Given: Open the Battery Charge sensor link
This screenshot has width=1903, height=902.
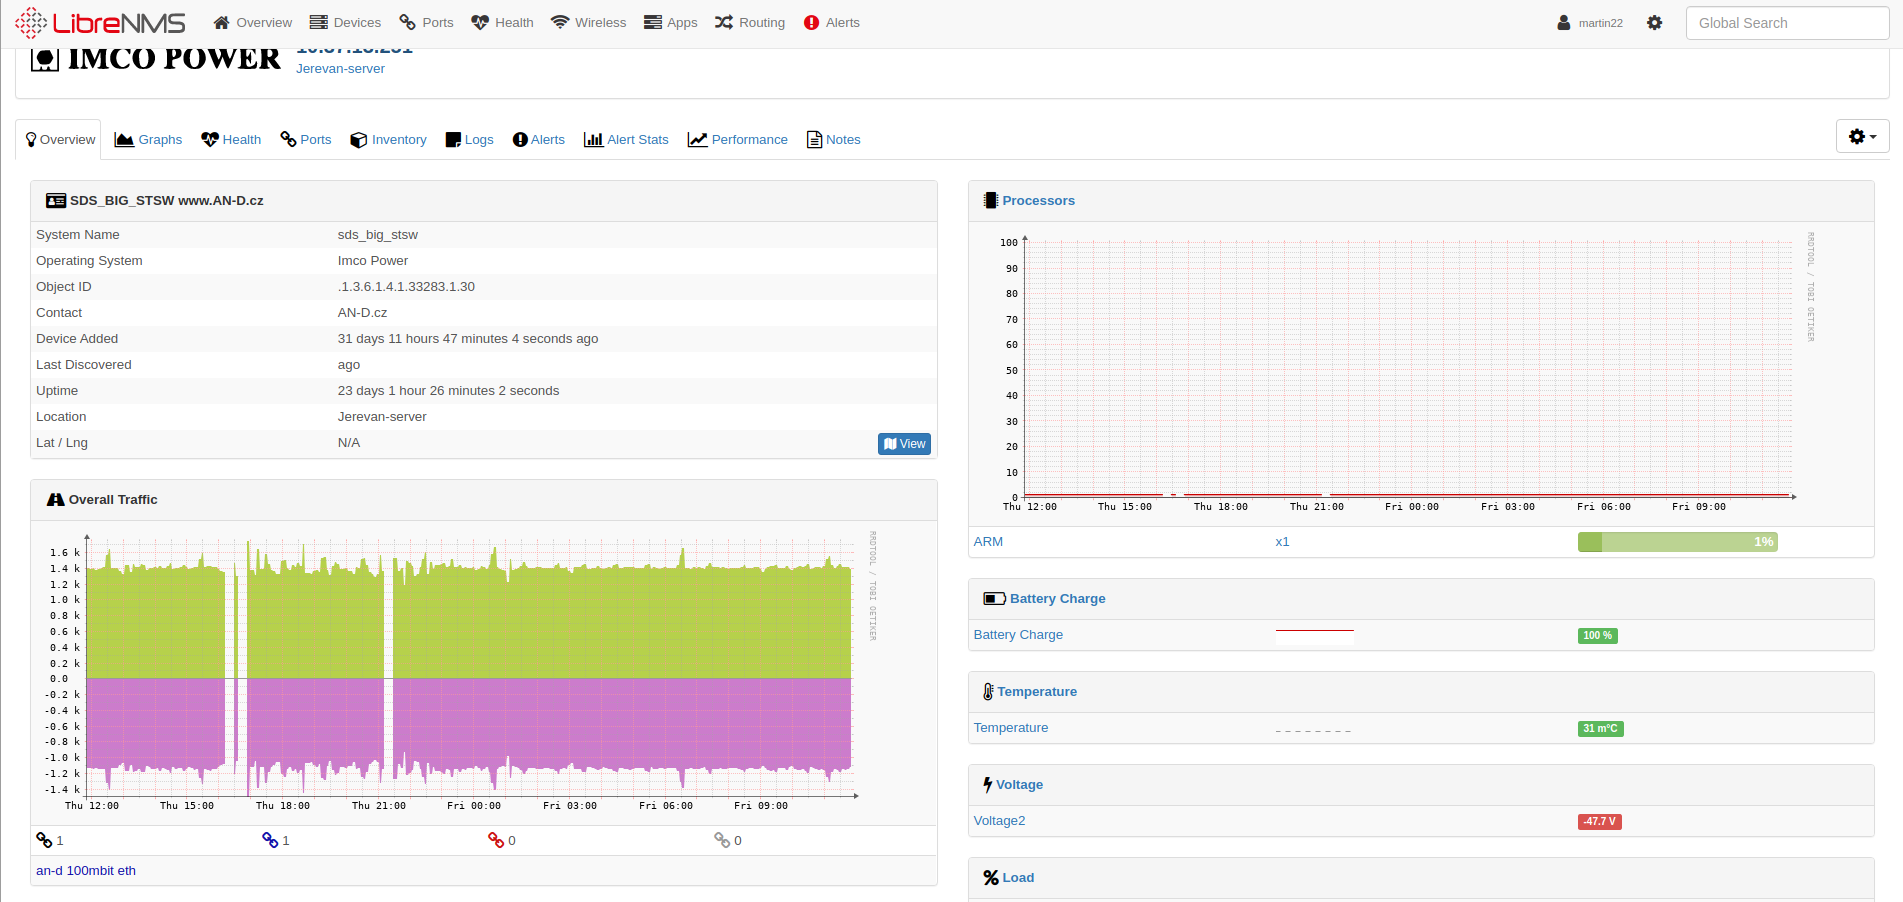Looking at the screenshot, I should coord(1018,635).
